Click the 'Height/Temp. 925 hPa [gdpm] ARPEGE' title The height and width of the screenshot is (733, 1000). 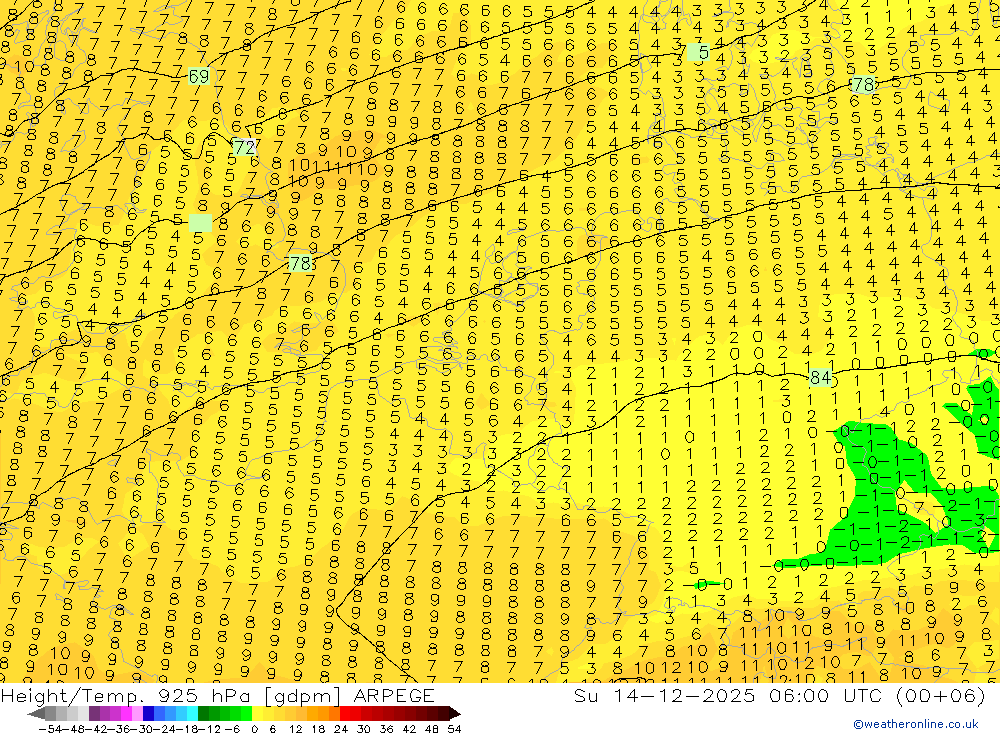point(217,695)
